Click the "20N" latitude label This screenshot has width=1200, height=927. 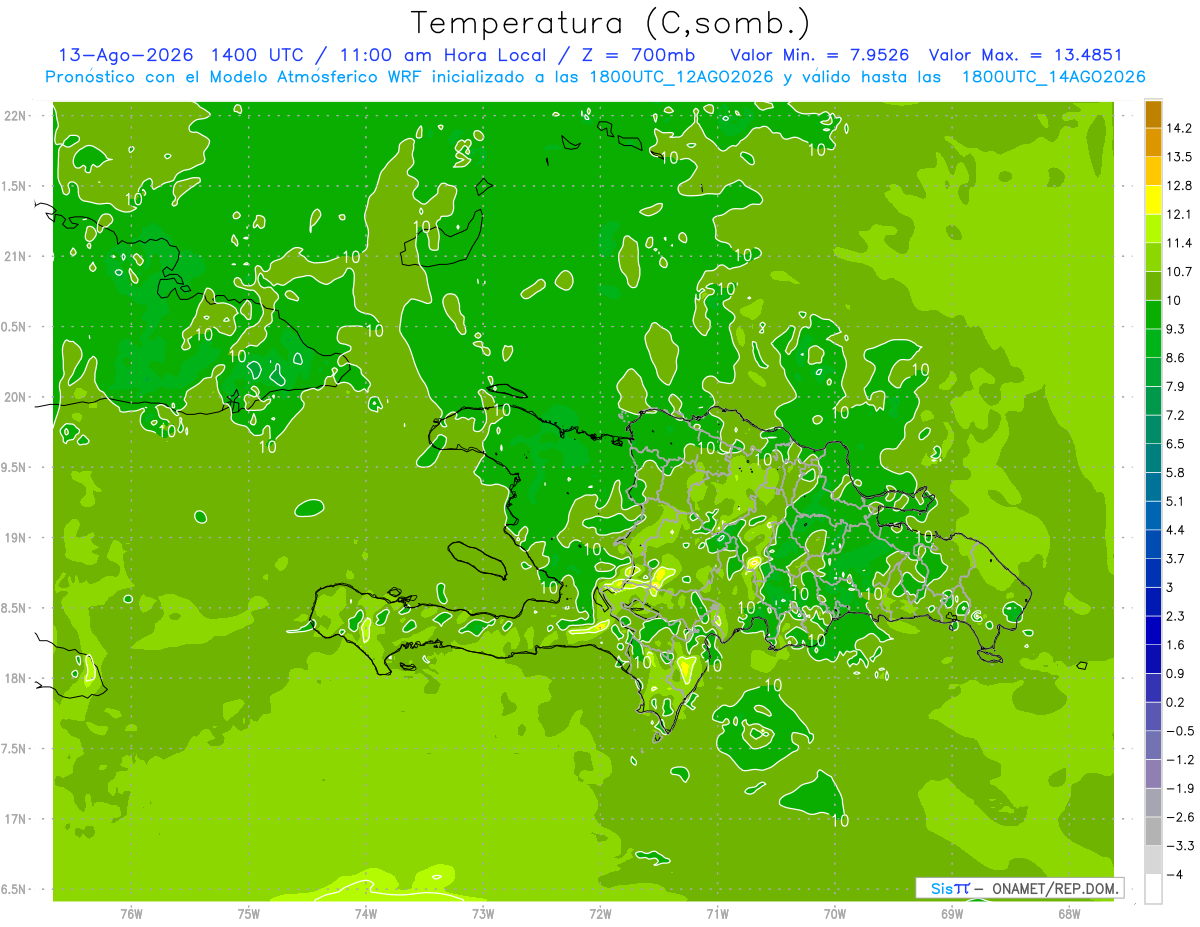tap(17, 398)
